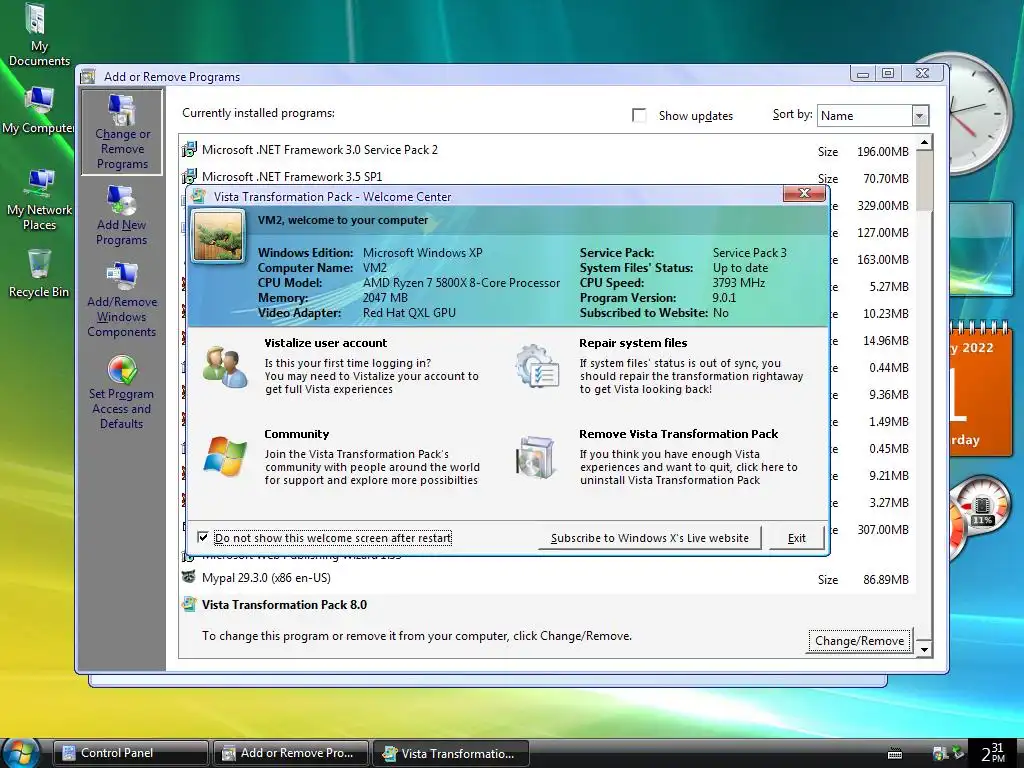Screen dimensions: 1024x768
Task: Open My Network Places icon
Action: point(39,199)
